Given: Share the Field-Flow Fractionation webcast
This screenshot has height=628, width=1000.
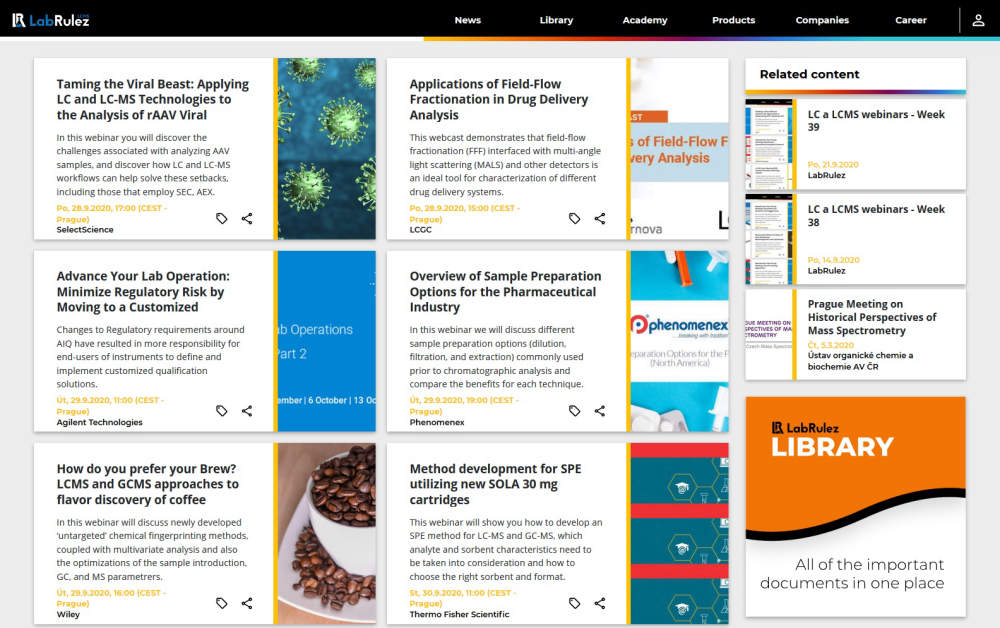Looking at the screenshot, I should coord(600,219).
